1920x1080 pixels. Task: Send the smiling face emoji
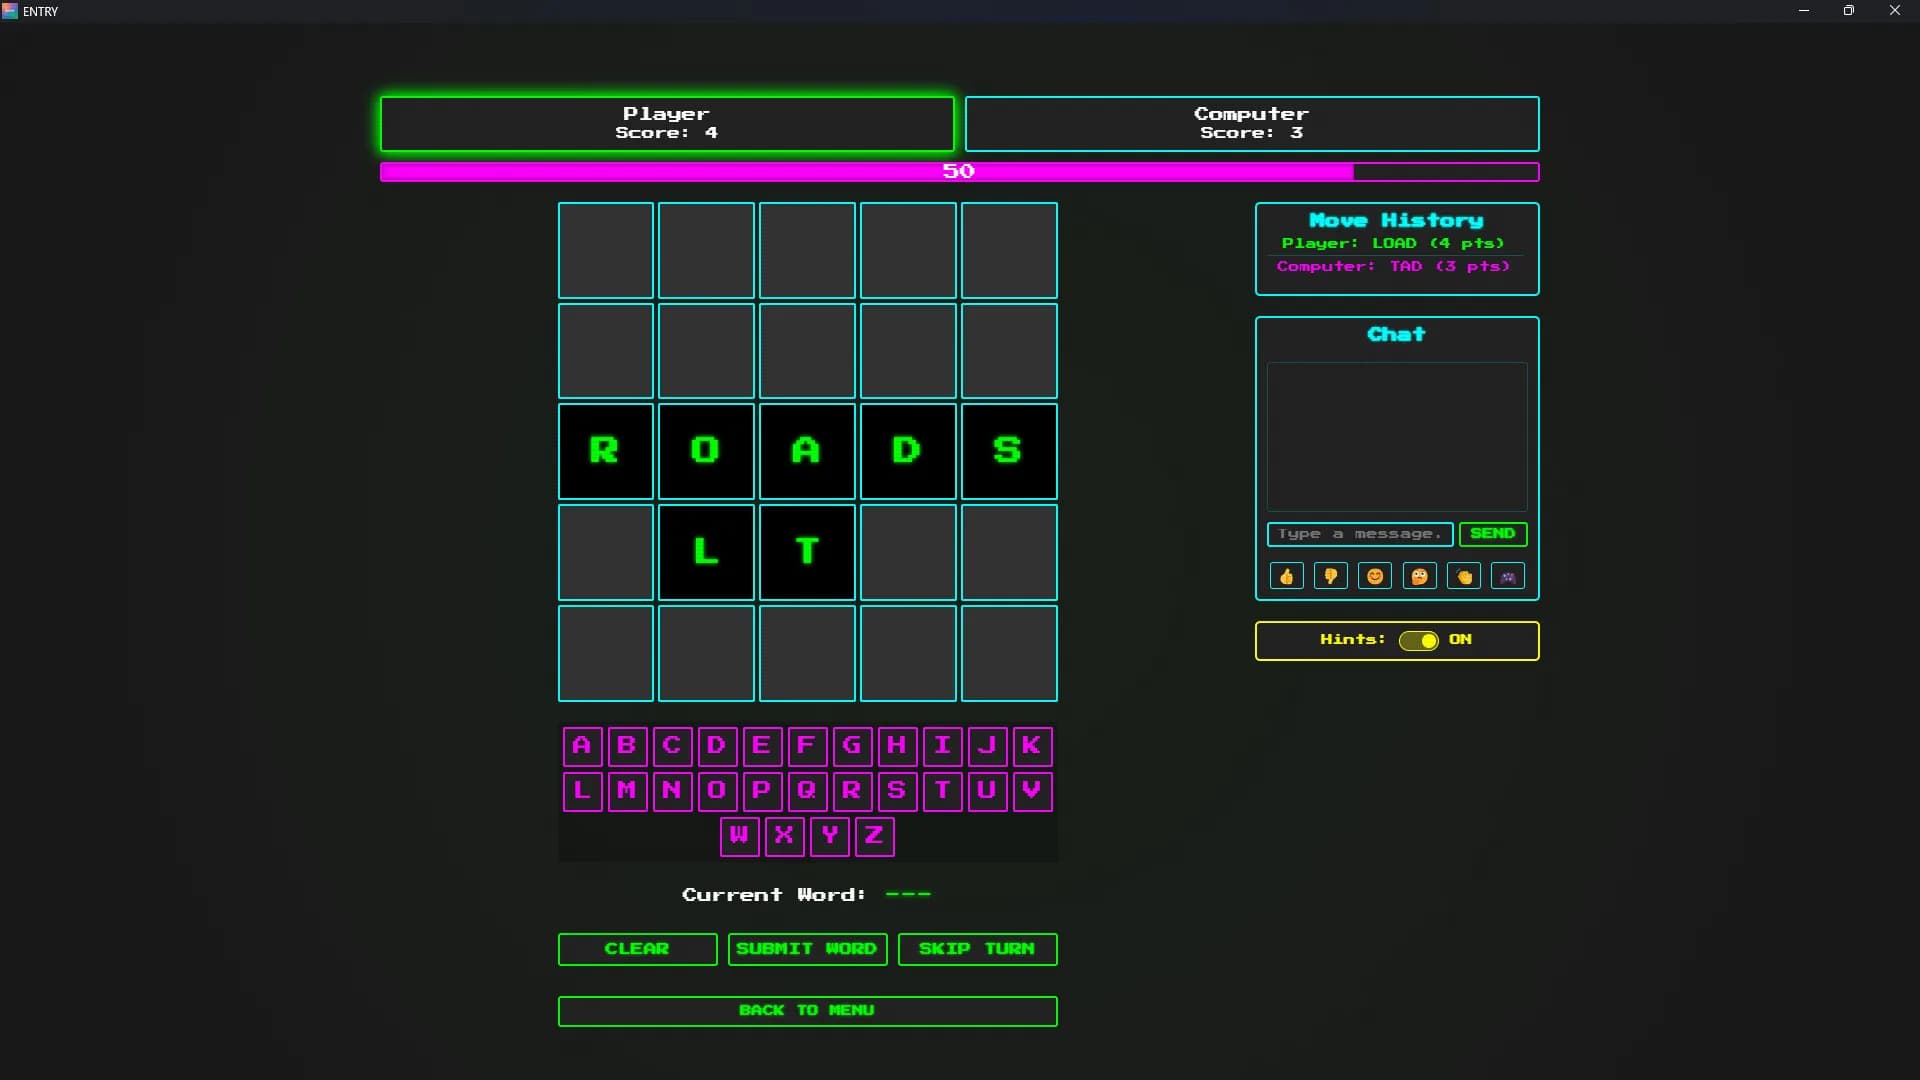(x=1375, y=576)
